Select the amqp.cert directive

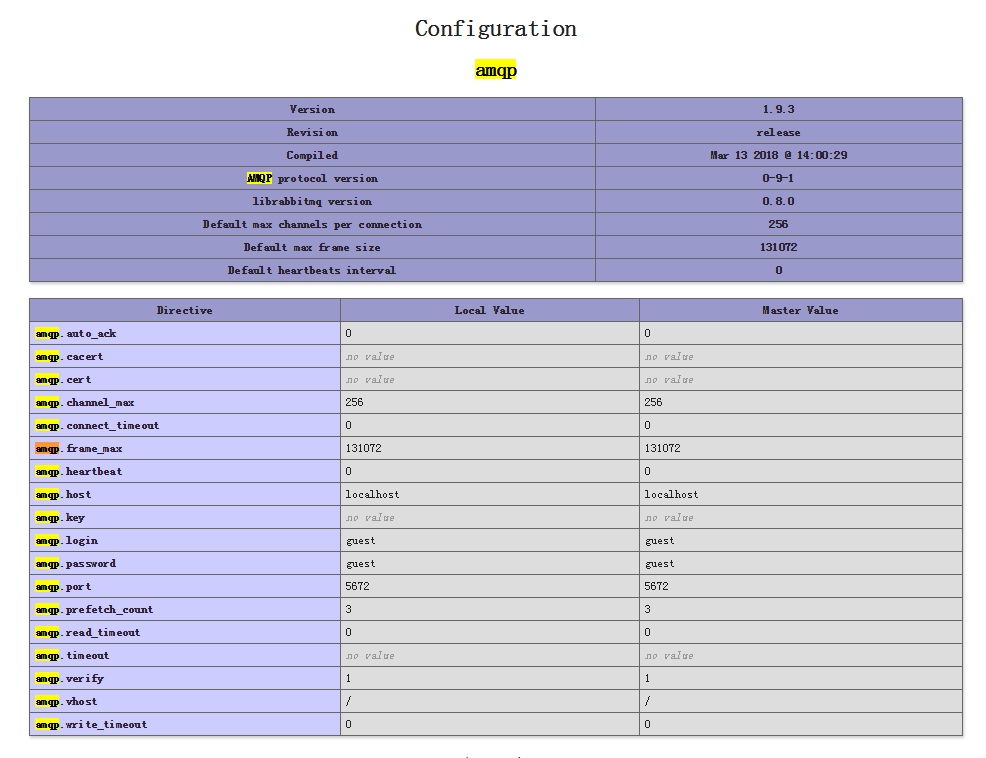click(x=63, y=380)
